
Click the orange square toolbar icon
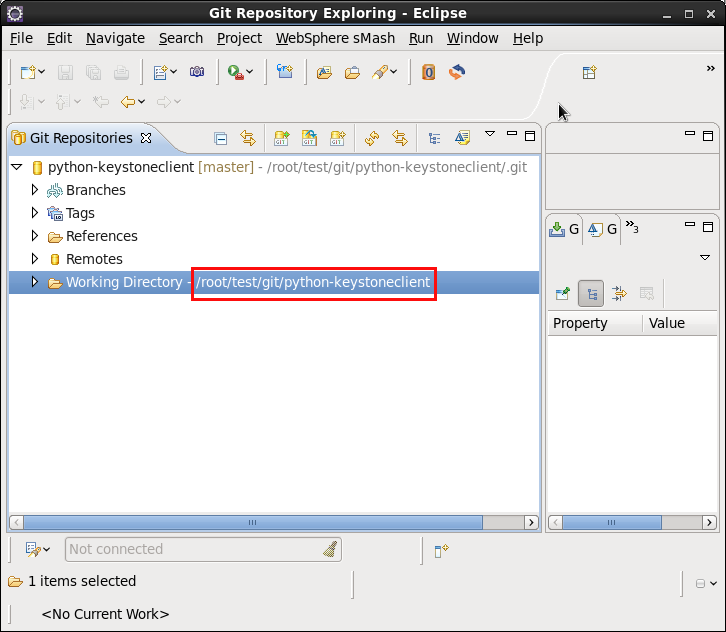pyautogui.click(x=428, y=72)
